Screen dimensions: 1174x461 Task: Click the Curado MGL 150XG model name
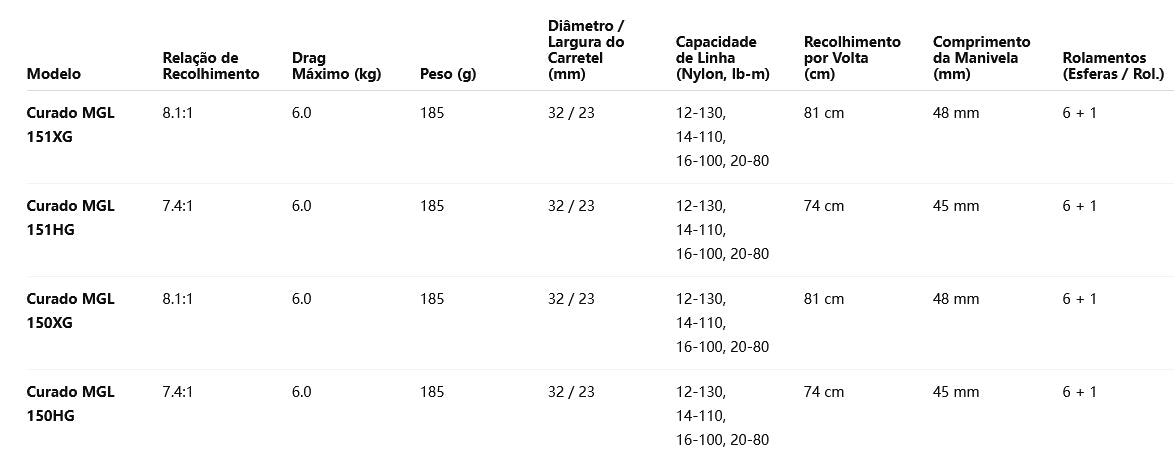pos(71,311)
